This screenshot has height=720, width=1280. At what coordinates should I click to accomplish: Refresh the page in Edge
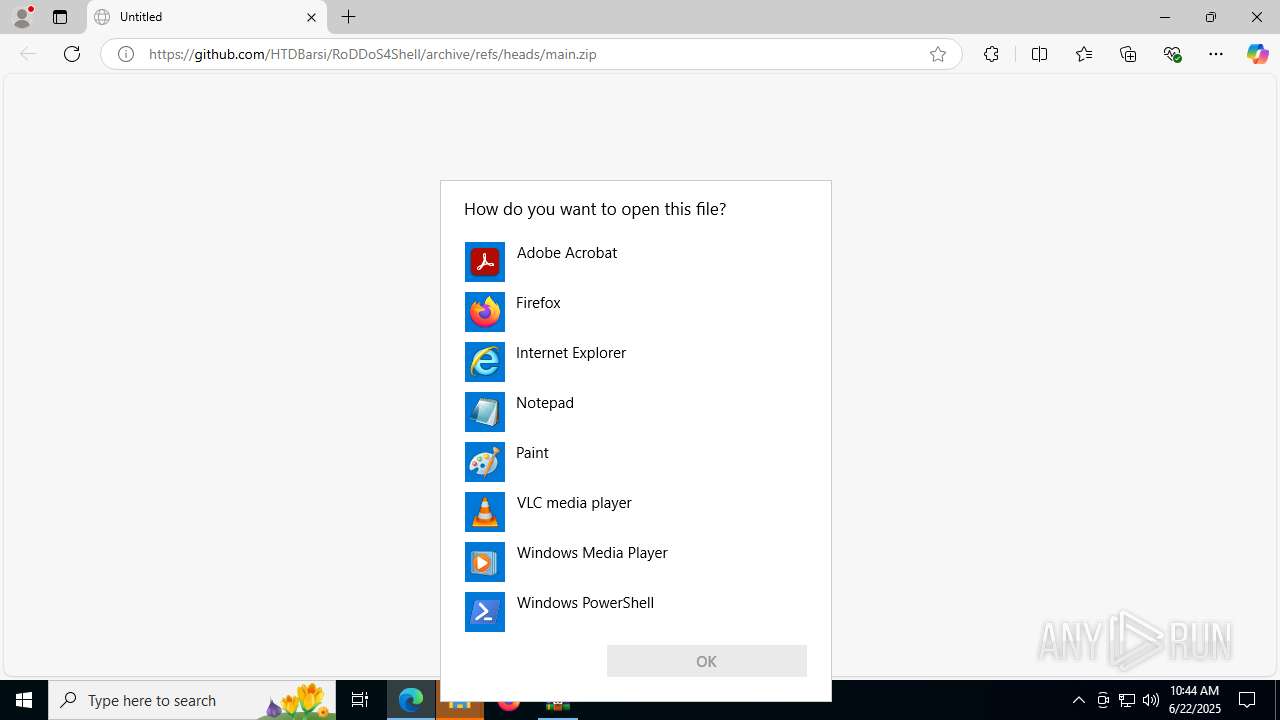tap(72, 54)
